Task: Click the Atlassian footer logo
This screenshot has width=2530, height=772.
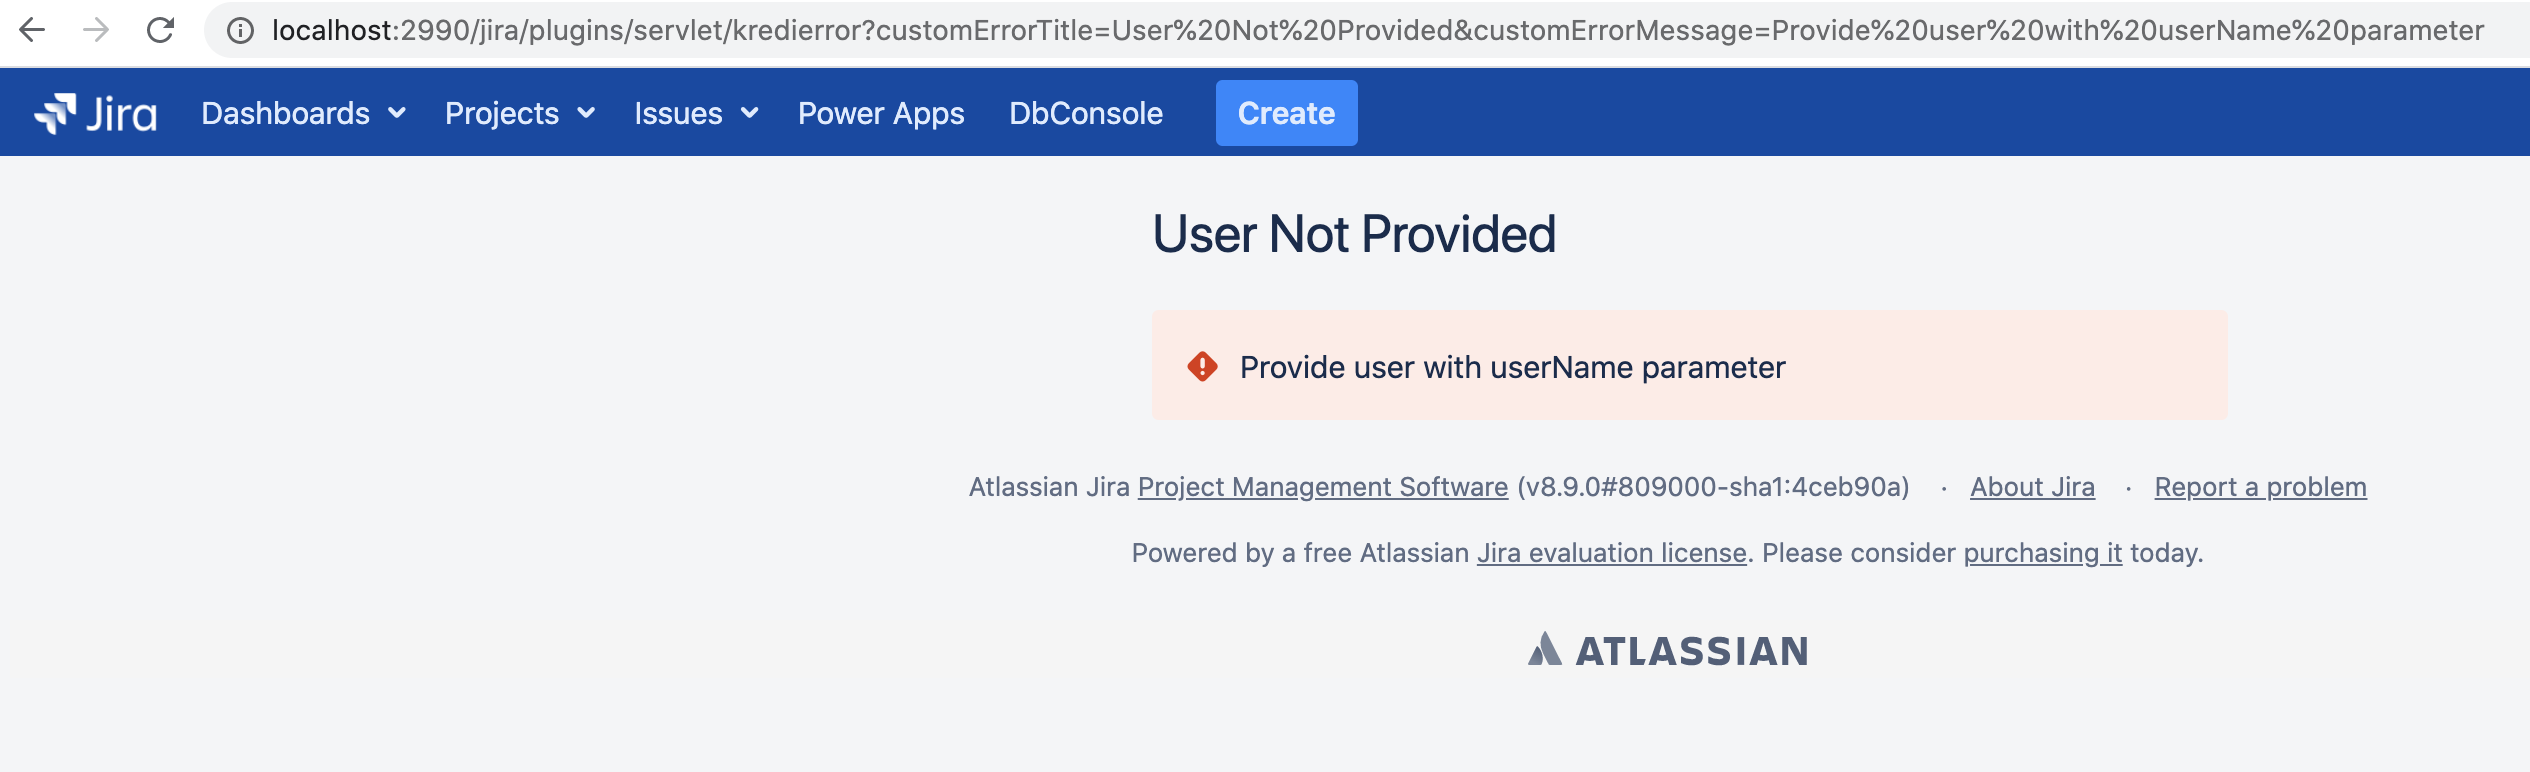Action: coord(1668,650)
